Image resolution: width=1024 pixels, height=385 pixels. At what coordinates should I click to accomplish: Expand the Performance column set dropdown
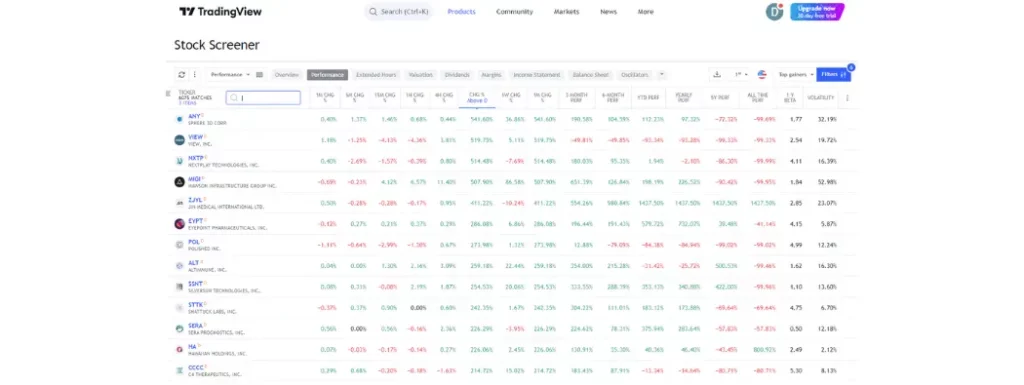tap(230, 74)
